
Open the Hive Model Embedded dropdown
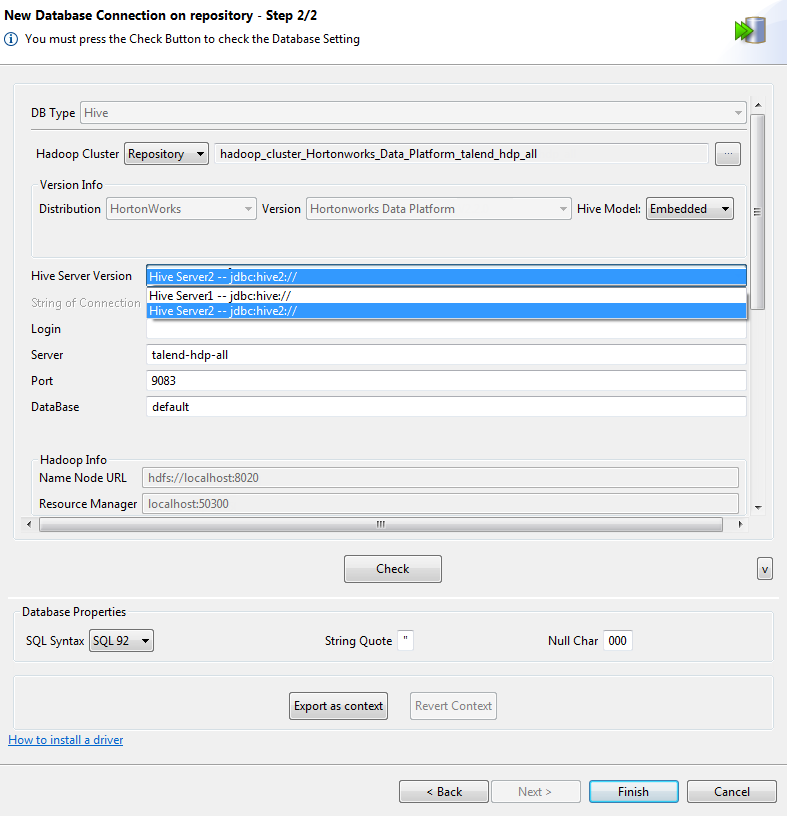tap(689, 209)
